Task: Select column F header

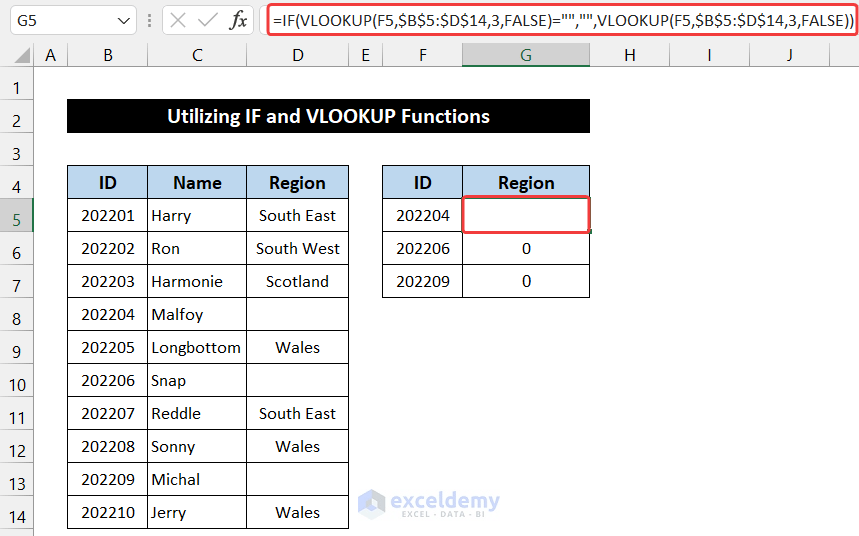Action: pos(422,55)
